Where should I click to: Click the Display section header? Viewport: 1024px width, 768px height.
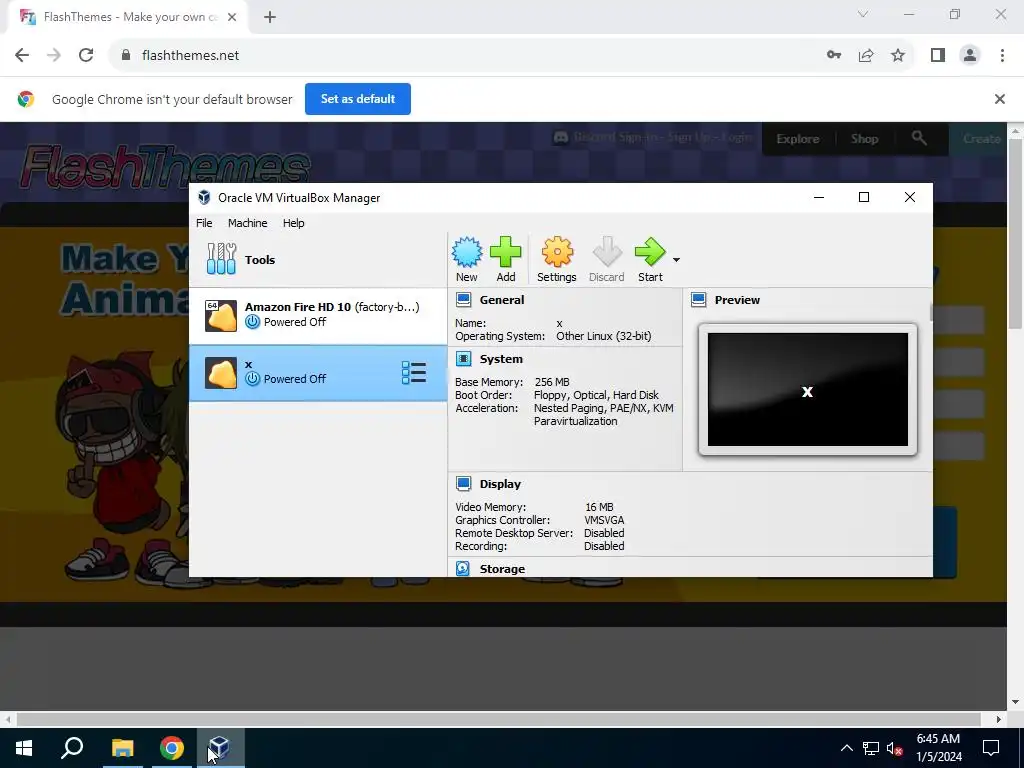click(500, 484)
